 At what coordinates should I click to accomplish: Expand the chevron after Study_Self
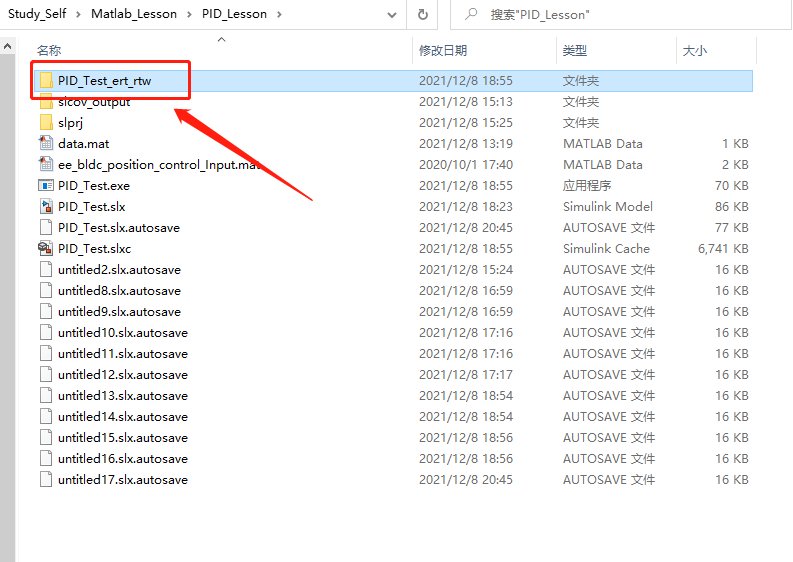tap(78, 14)
